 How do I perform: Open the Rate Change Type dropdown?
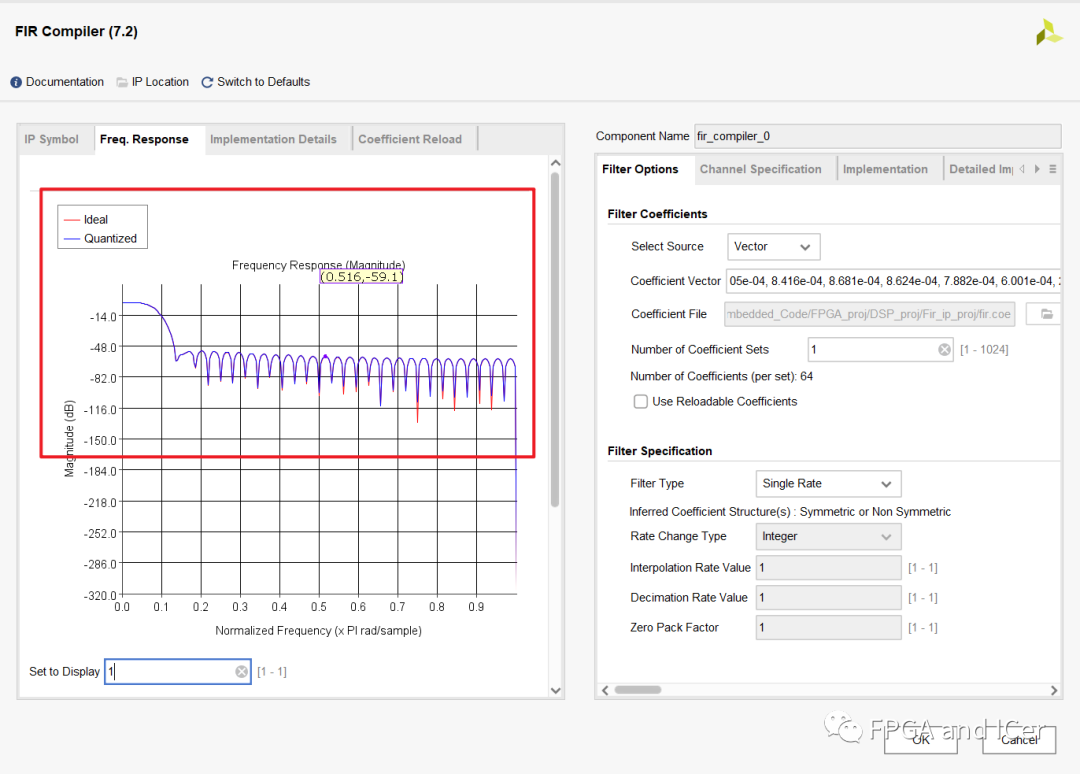click(x=828, y=536)
